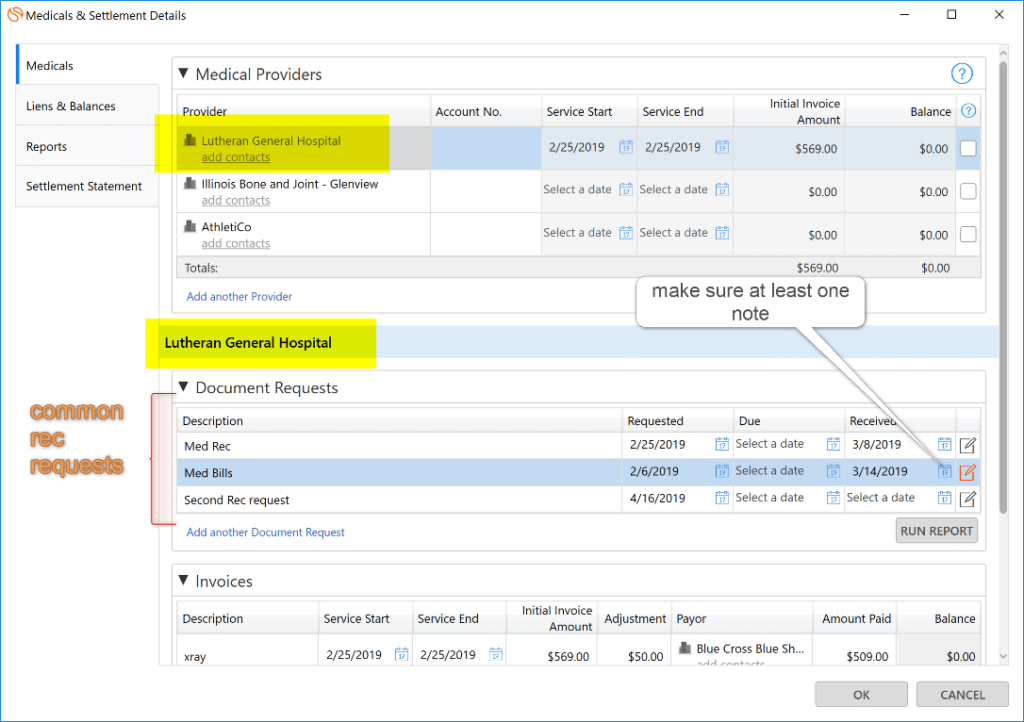The image size is (1024, 722).
Task: Collapse the Document Requests section
Action: point(184,386)
